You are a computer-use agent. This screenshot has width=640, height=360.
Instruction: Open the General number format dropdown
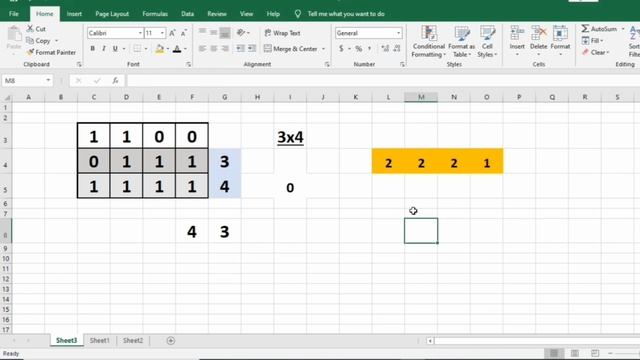tap(398, 33)
